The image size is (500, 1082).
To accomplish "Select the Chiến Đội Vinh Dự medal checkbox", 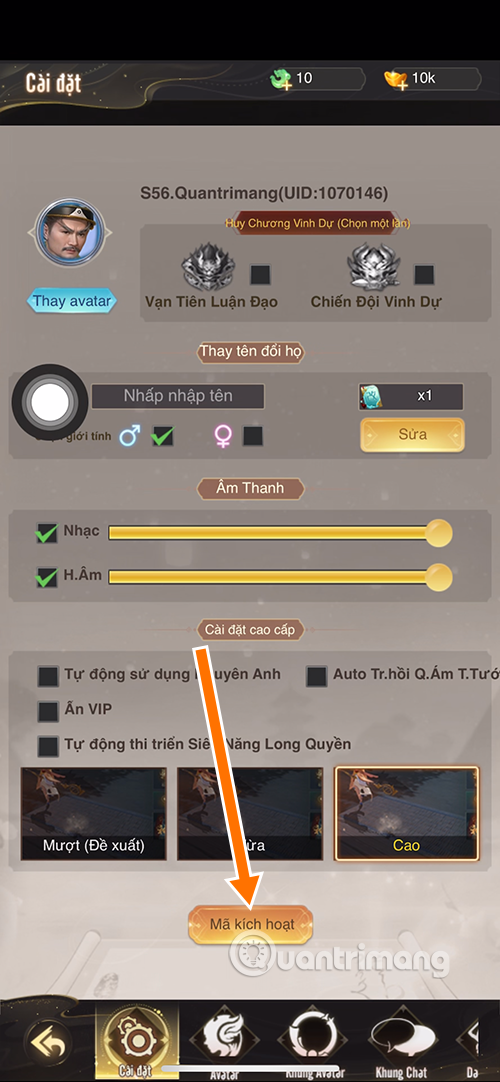I will tap(424, 275).
